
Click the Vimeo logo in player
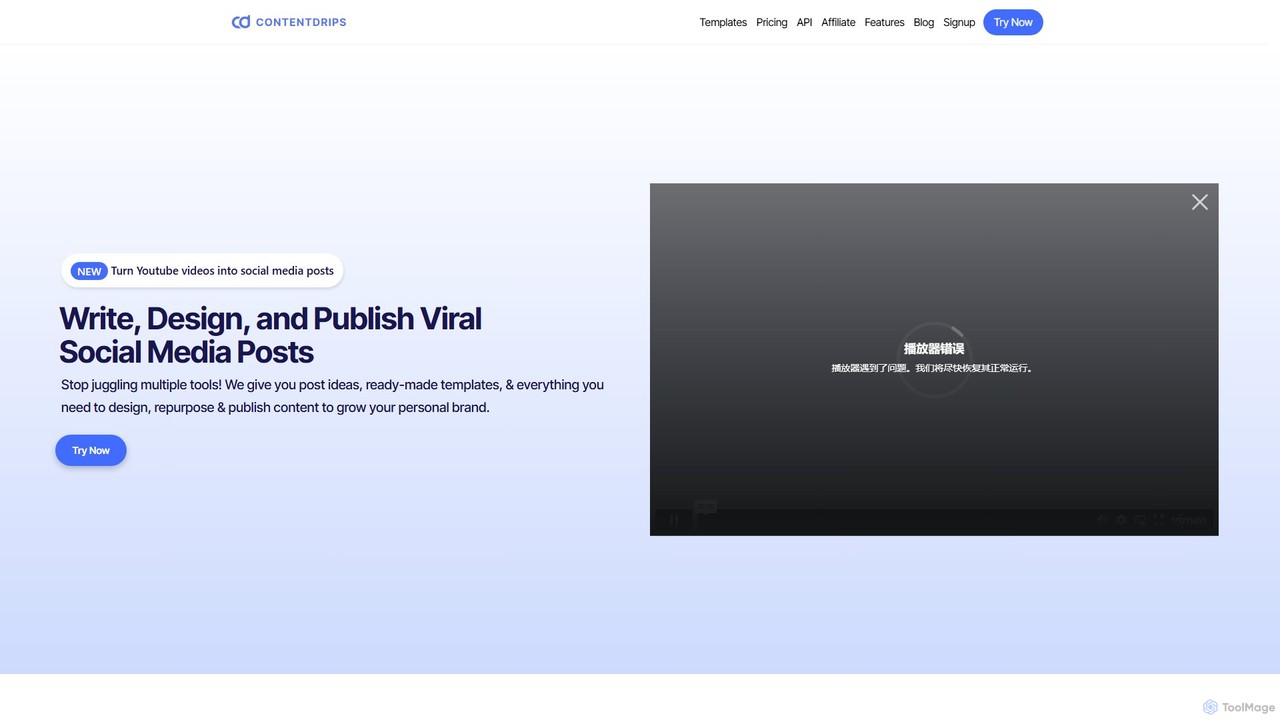pyautogui.click(x=1189, y=520)
